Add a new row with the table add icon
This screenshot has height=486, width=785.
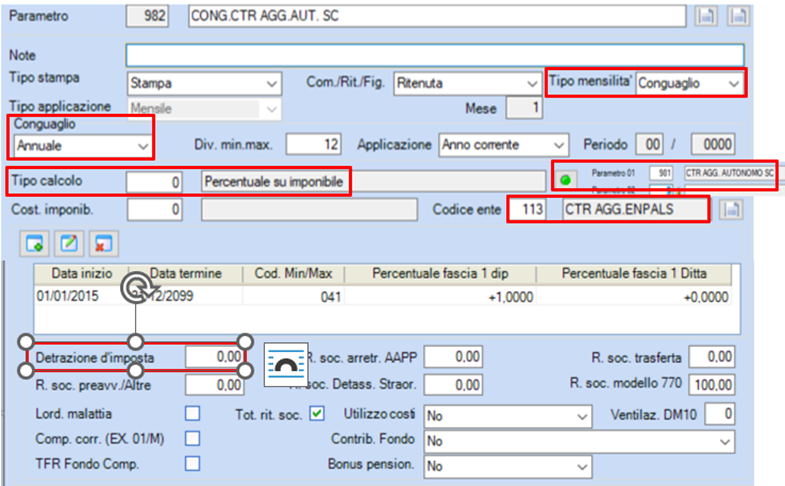[x=34, y=244]
